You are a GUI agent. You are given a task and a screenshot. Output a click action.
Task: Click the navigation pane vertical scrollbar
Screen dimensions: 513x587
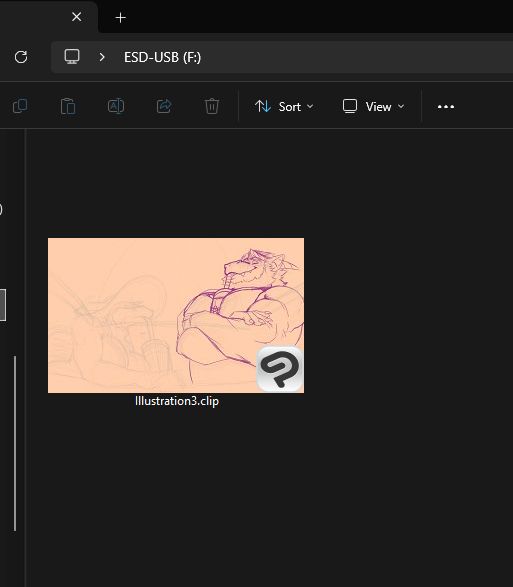pyautogui.click(x=15, y=443)
